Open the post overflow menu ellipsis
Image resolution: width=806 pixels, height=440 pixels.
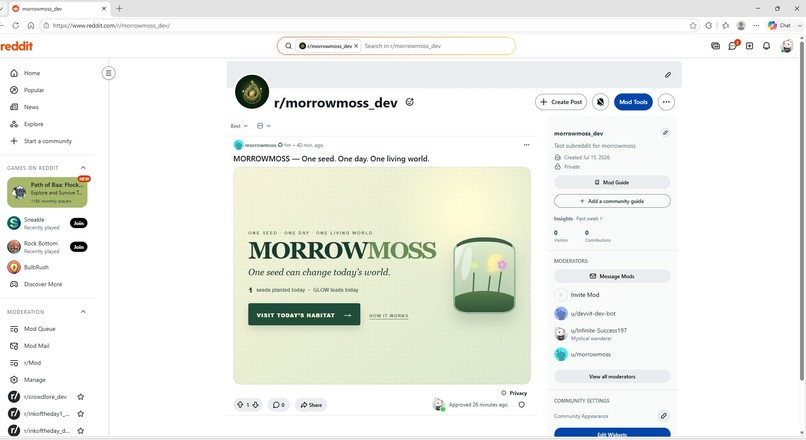coord(526,145)
